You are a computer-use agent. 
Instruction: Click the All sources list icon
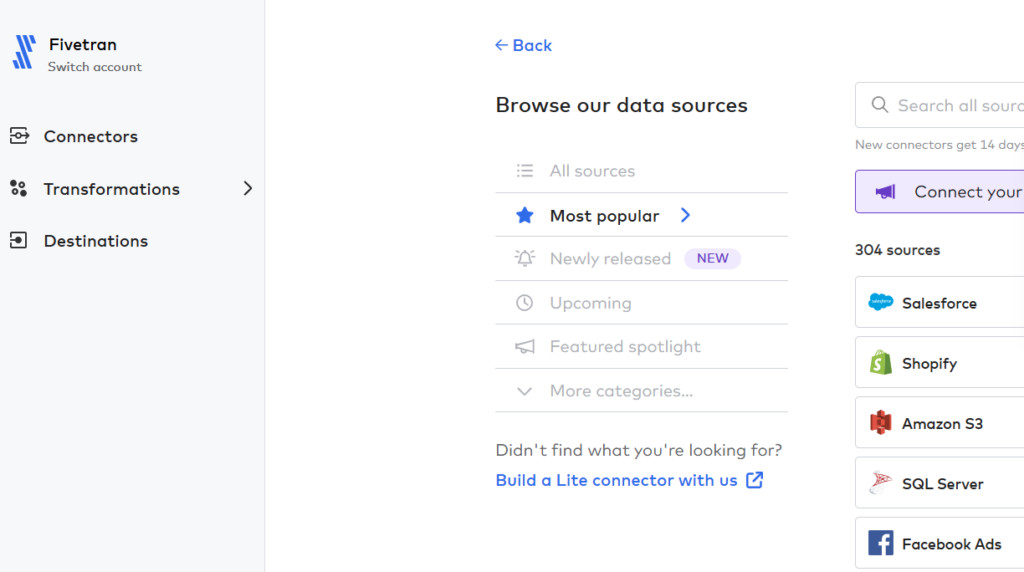click(524, 171)
